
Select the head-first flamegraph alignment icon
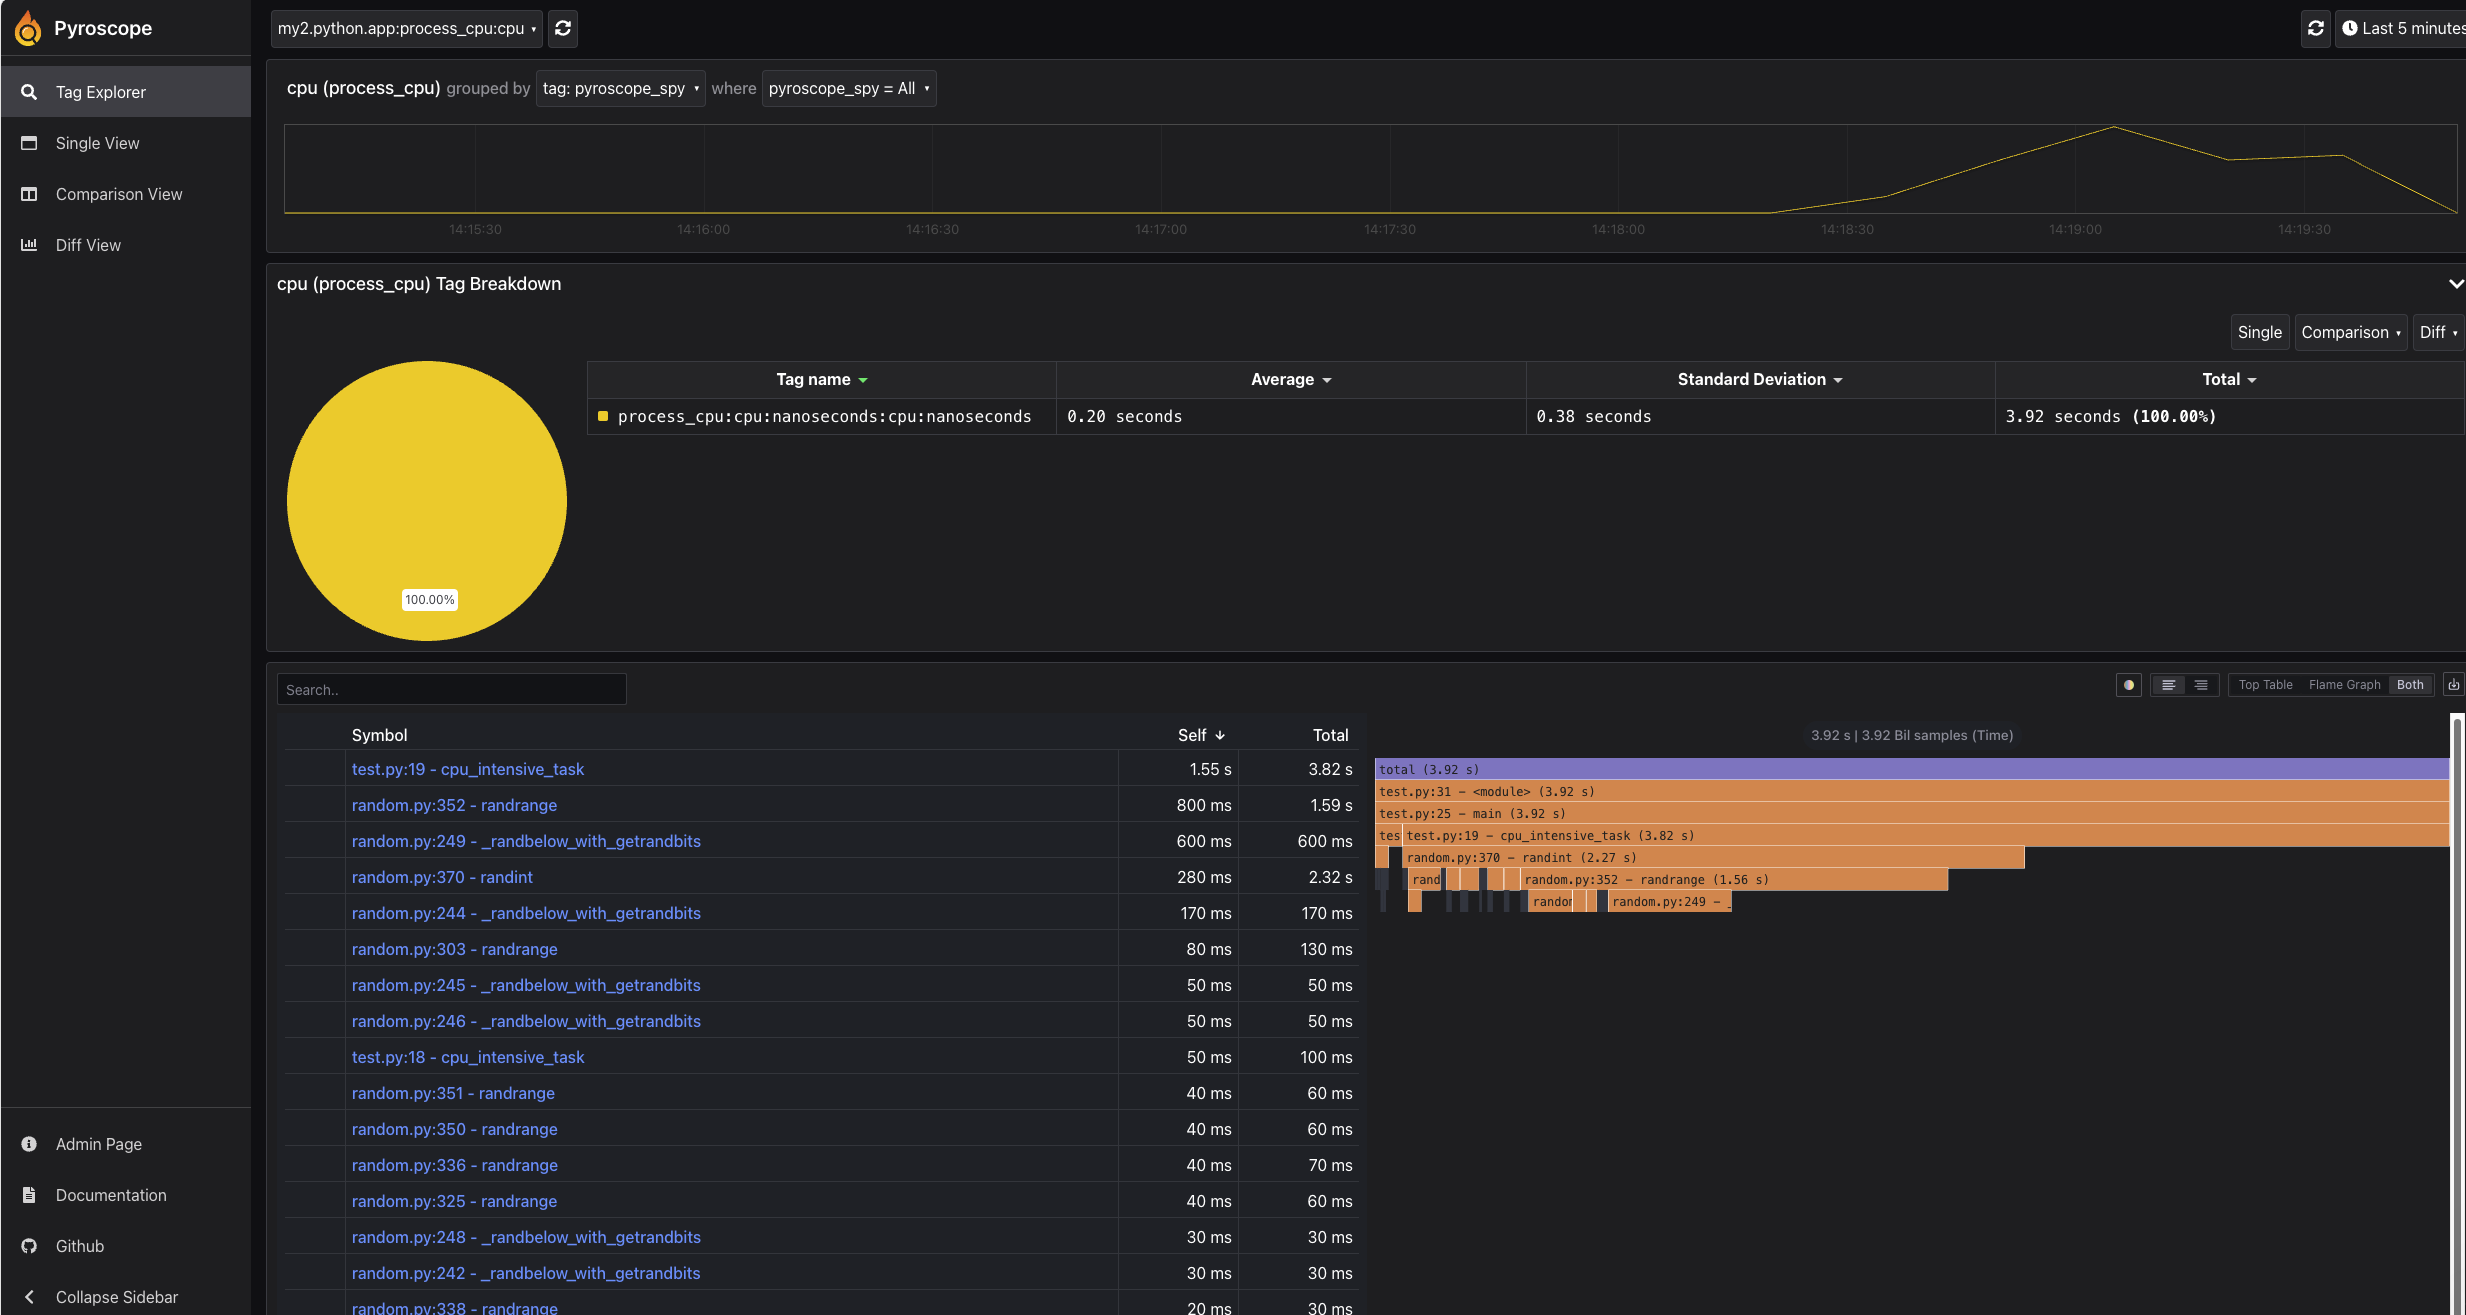pos(2168,685)
